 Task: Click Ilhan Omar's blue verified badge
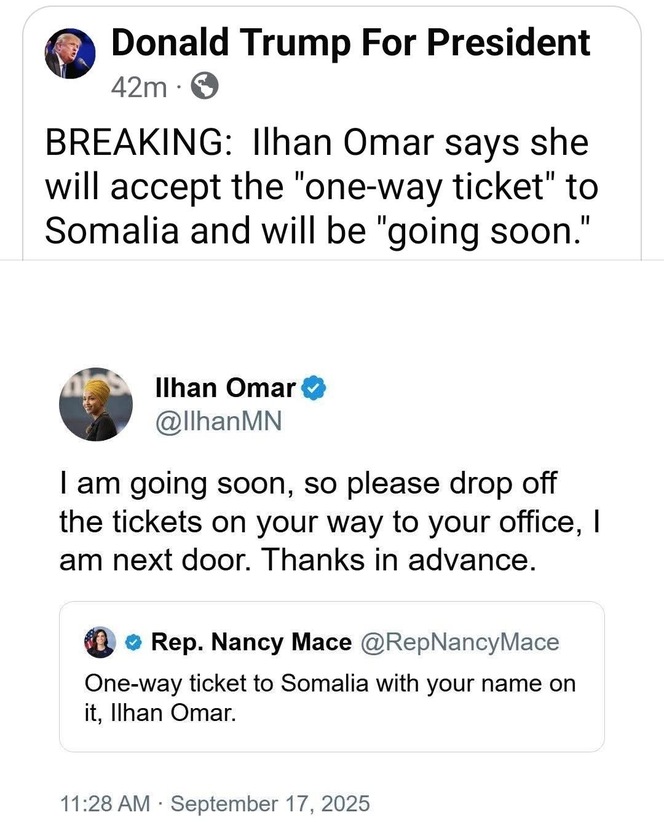coord(315,388)
